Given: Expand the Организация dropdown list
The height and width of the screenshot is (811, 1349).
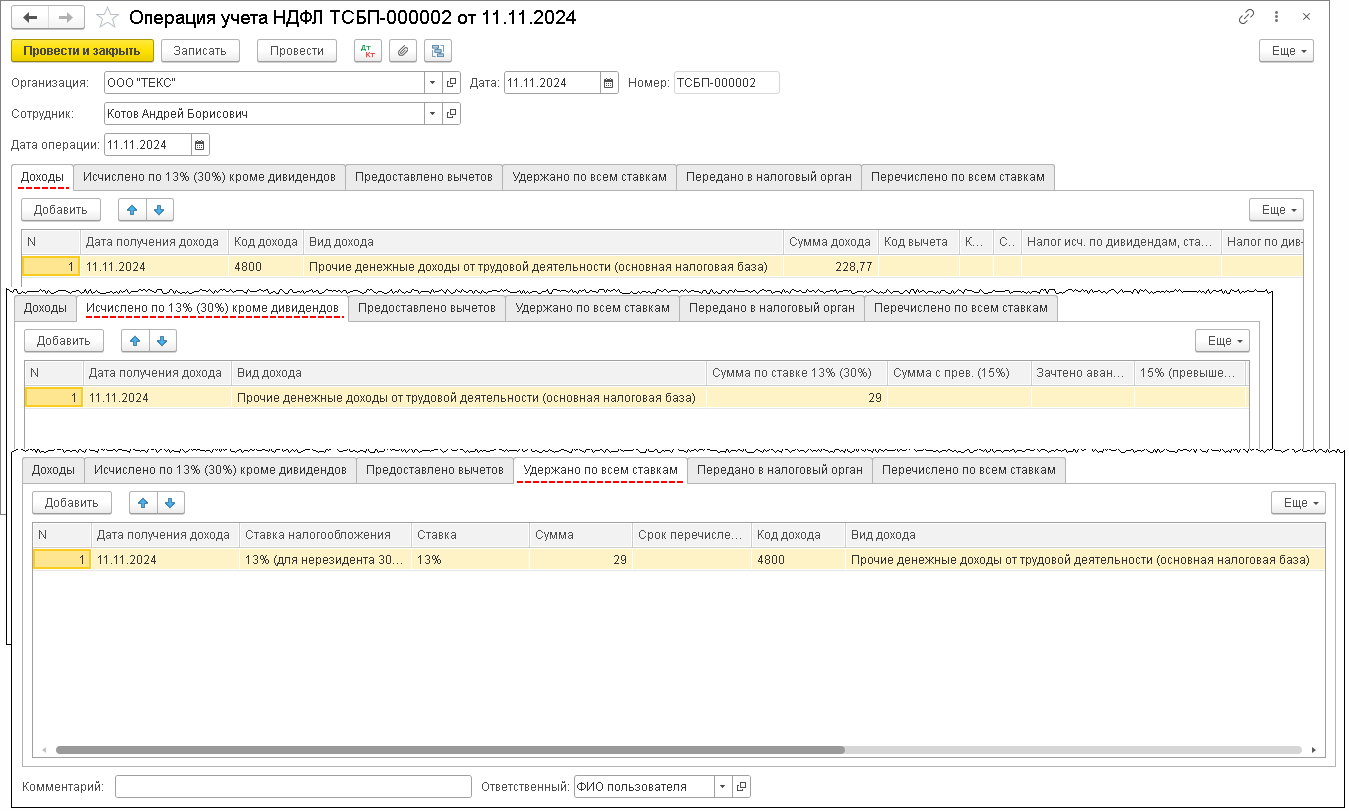Looking at the screenshot, I should coord(433,83).
